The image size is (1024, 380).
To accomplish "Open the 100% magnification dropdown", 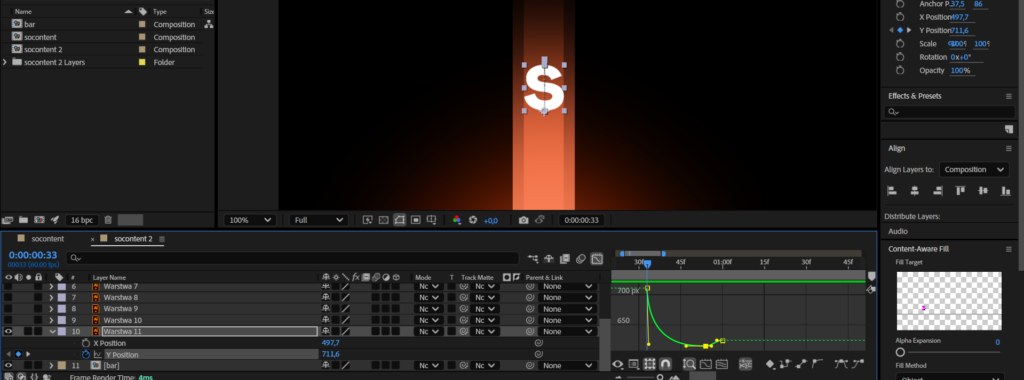I will (250, 220).
